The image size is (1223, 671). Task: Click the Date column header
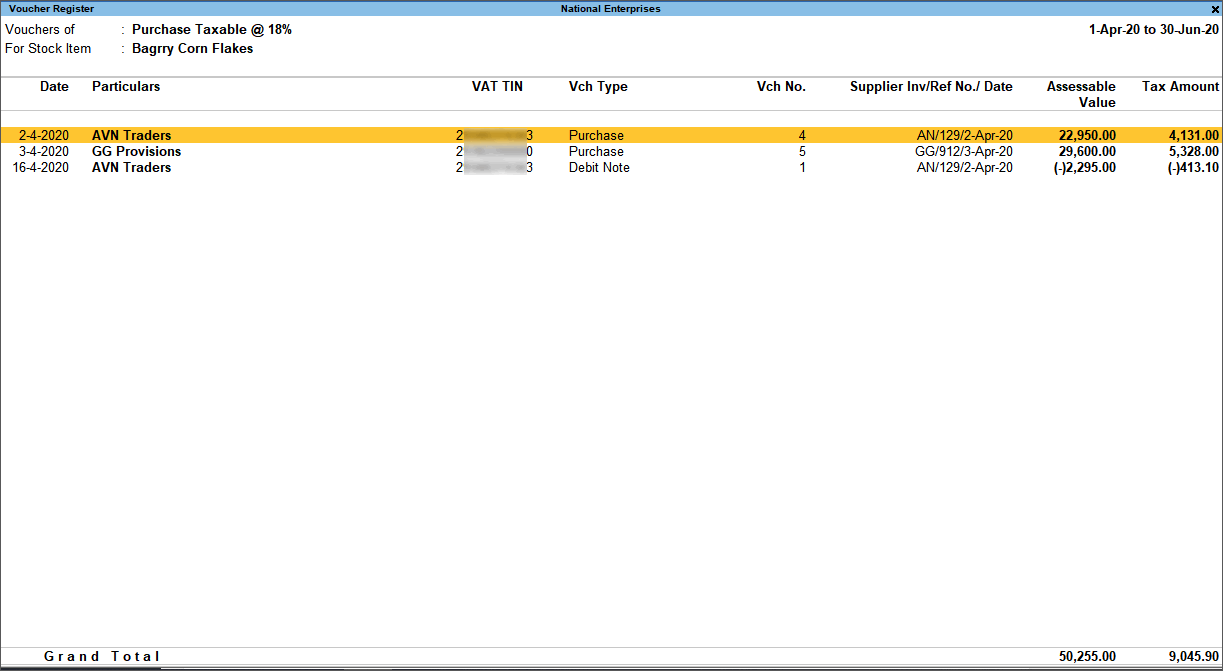(54, 87)
